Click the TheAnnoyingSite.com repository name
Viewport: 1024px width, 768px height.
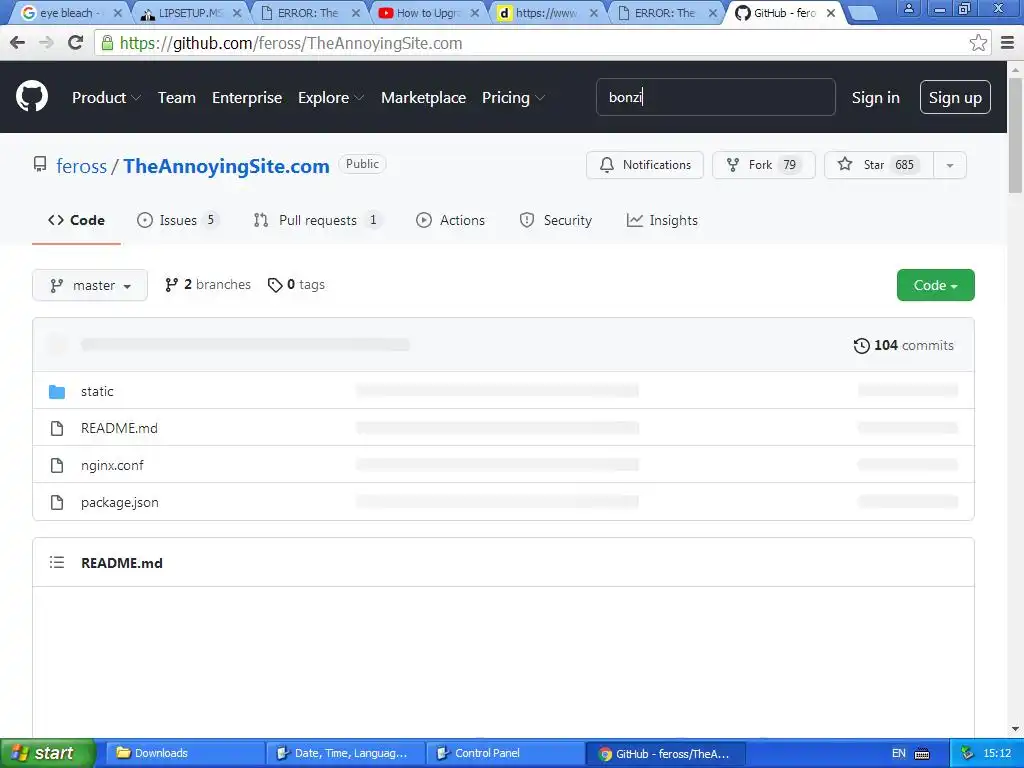click(226, 166)
